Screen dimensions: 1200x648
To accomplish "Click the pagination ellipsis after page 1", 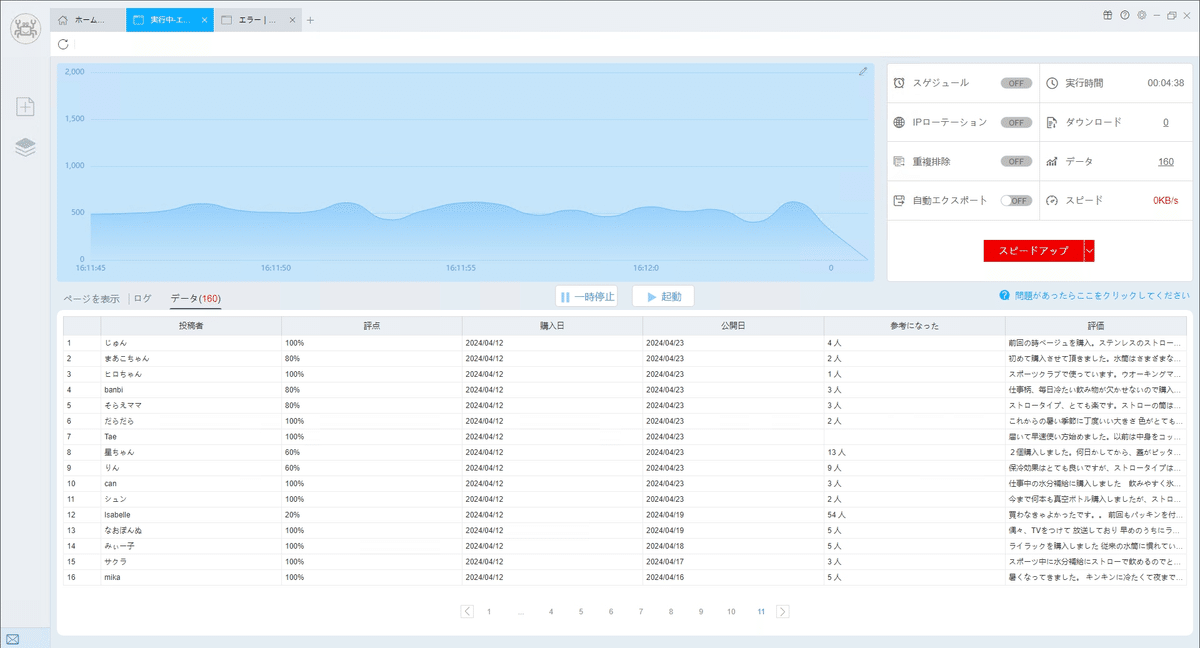I will click(x=521, y=611).
